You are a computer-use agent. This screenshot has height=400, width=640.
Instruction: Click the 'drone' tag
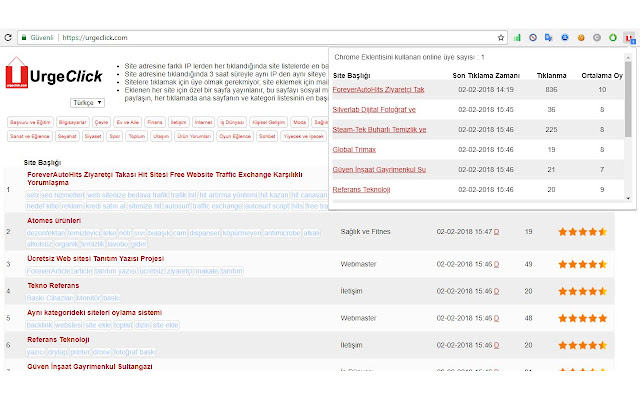(x=102, y=352)
